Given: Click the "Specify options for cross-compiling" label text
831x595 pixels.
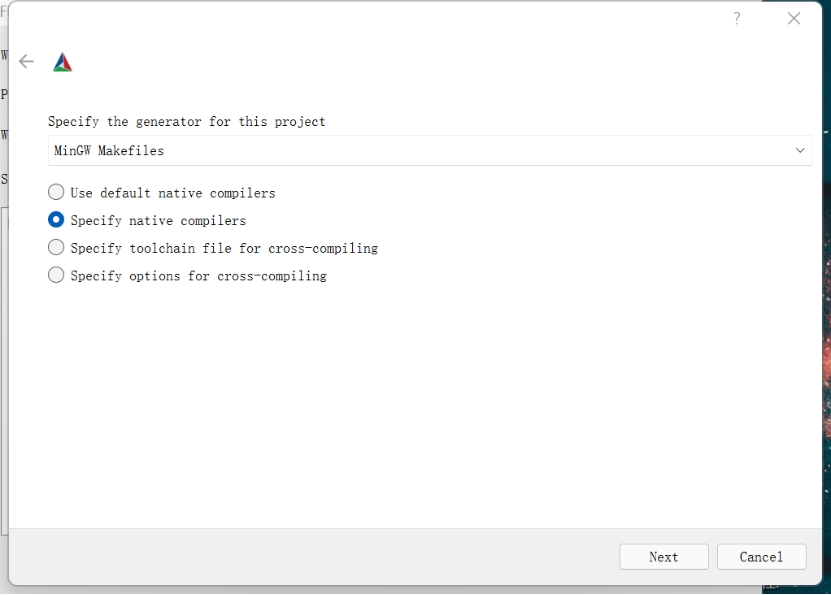Looking at the screenshot, I should [198, 275].
